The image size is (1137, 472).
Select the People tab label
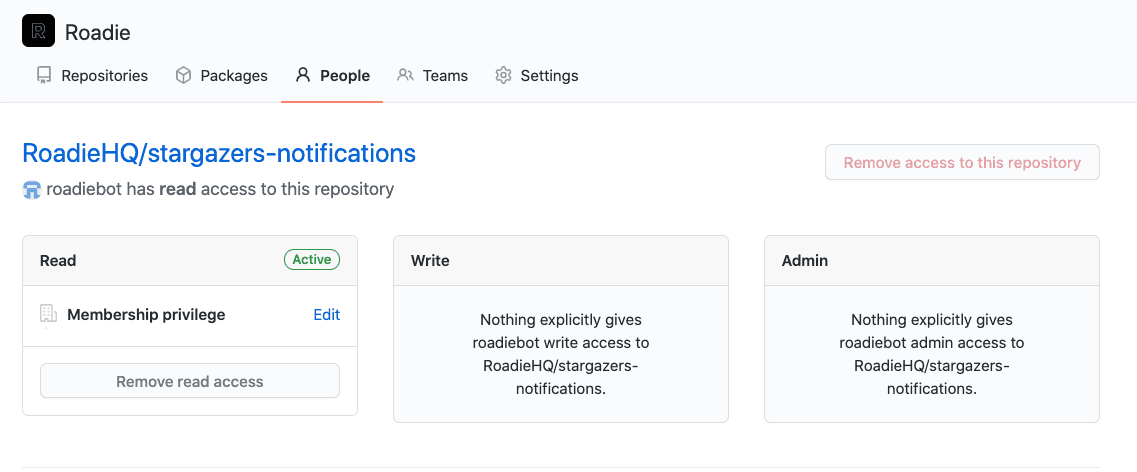coord(345,75)
